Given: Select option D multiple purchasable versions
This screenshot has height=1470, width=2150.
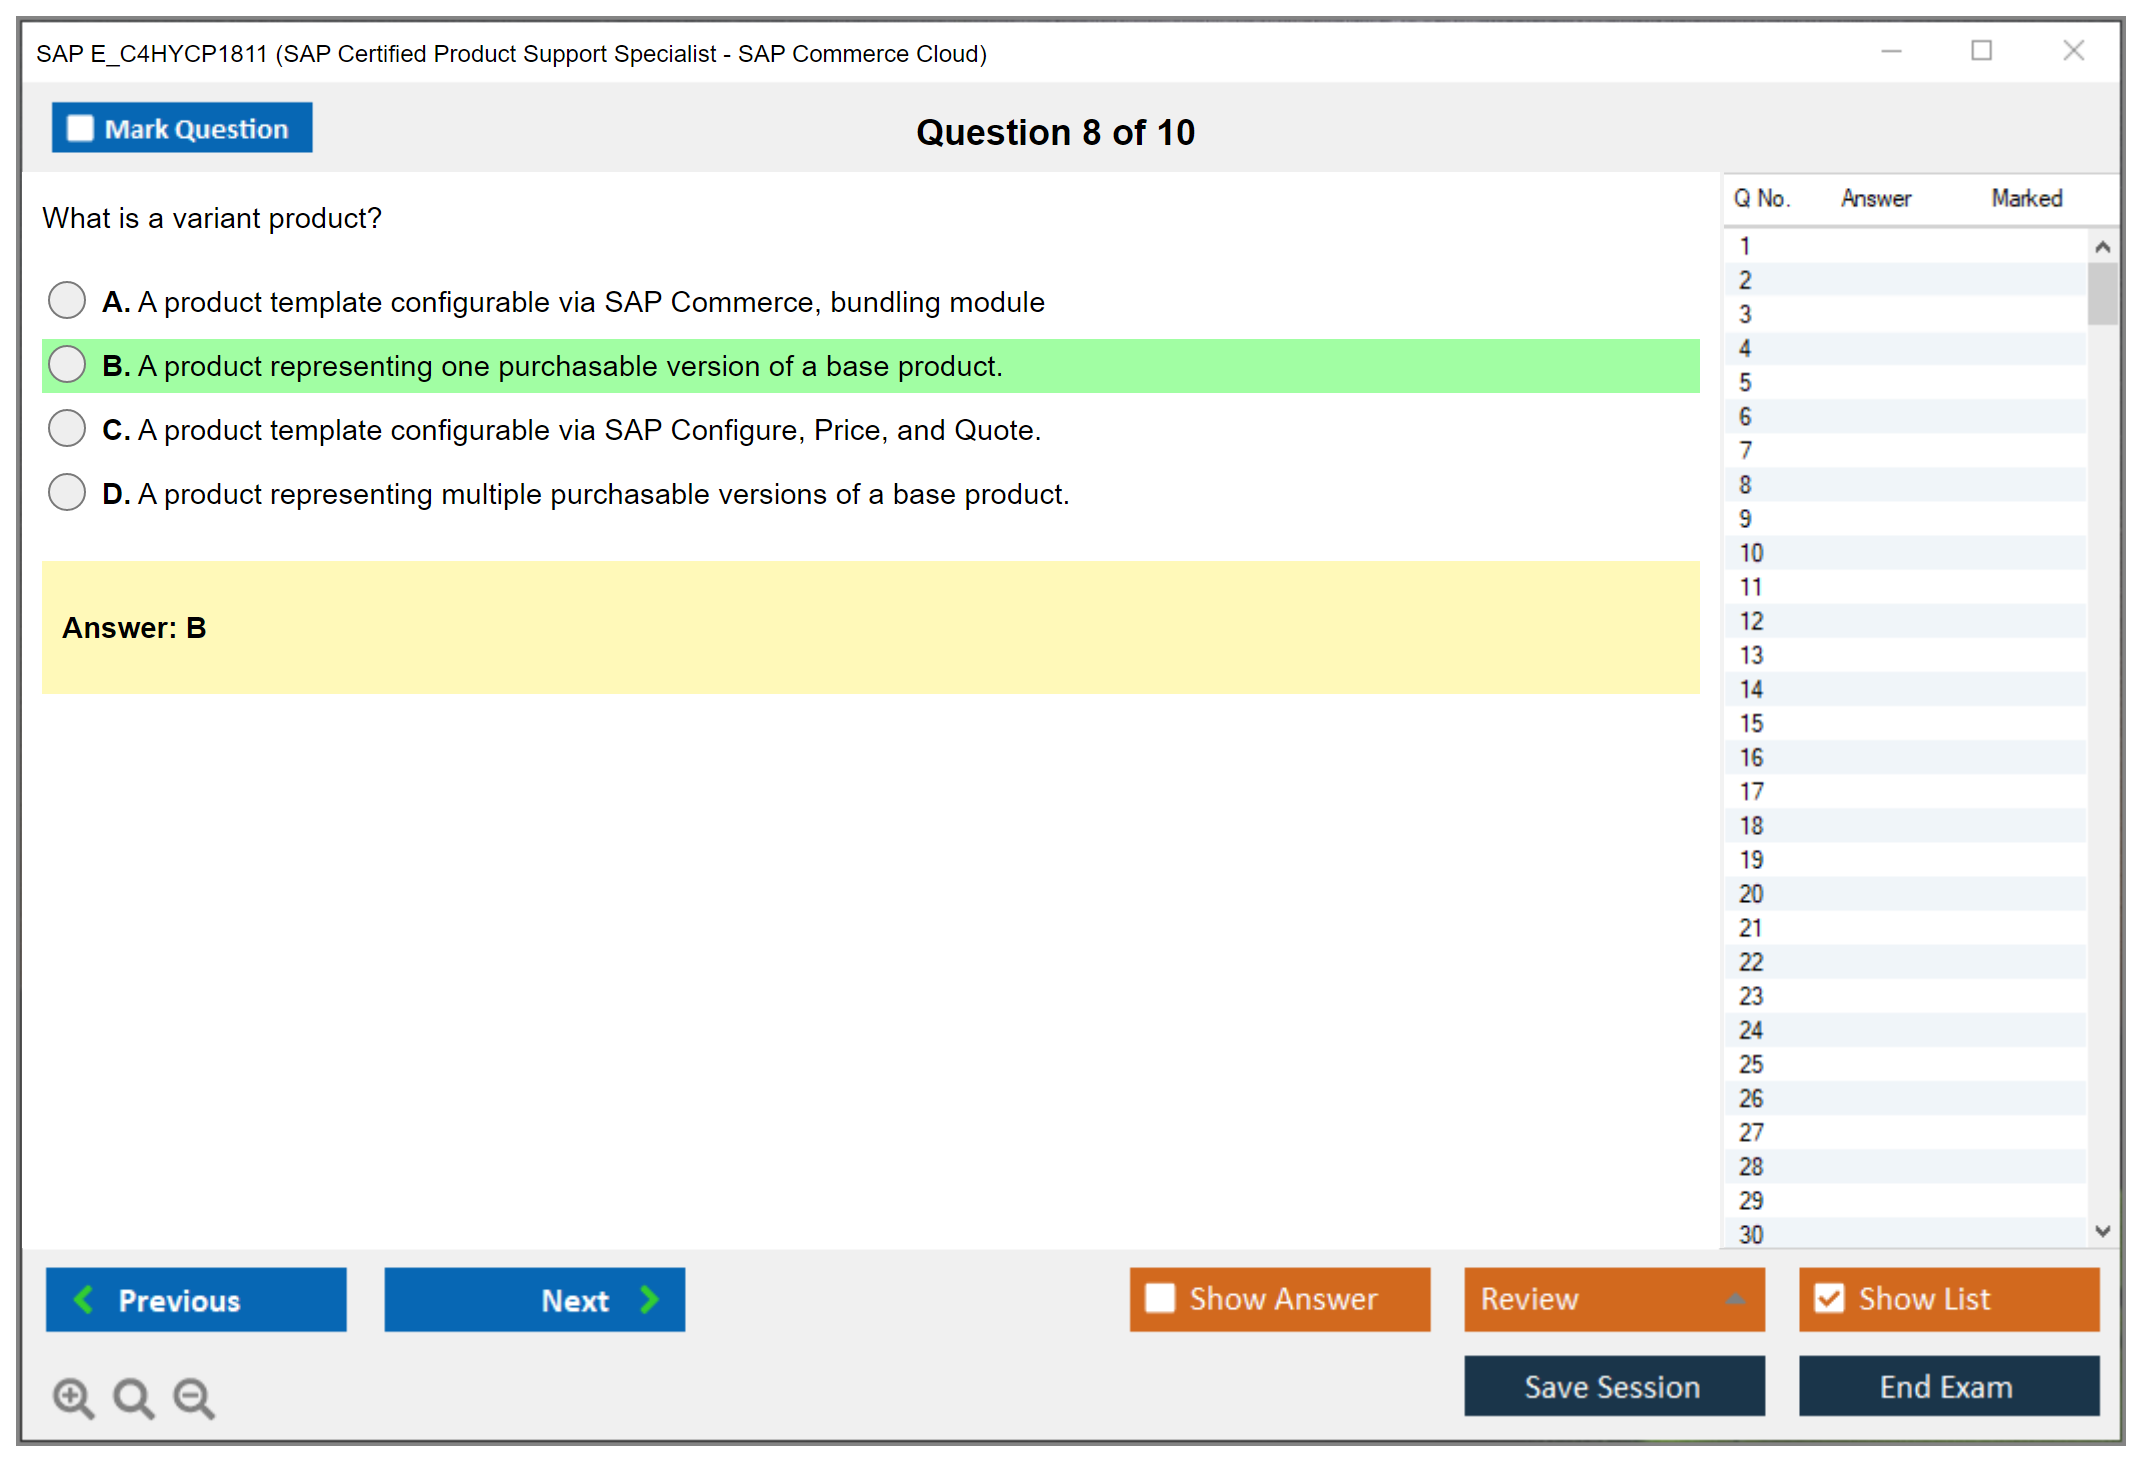Looking at the screenshot, I should [67, 492].
